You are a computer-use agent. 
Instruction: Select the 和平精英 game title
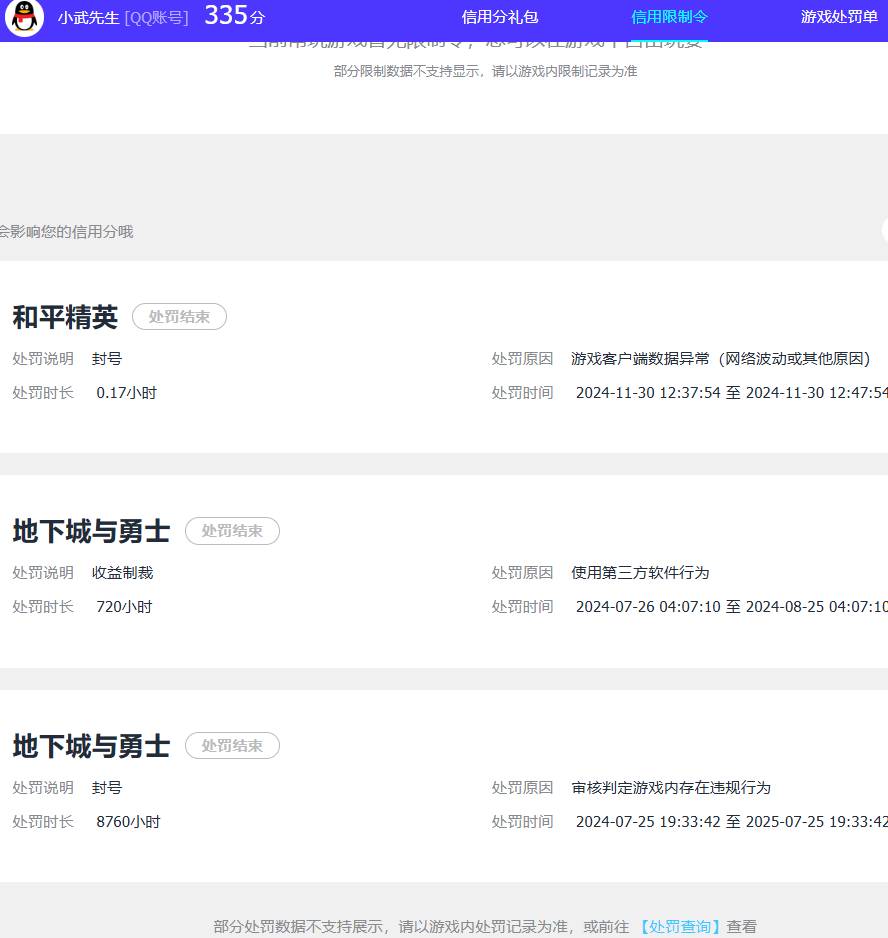click(x=65, y=316)
